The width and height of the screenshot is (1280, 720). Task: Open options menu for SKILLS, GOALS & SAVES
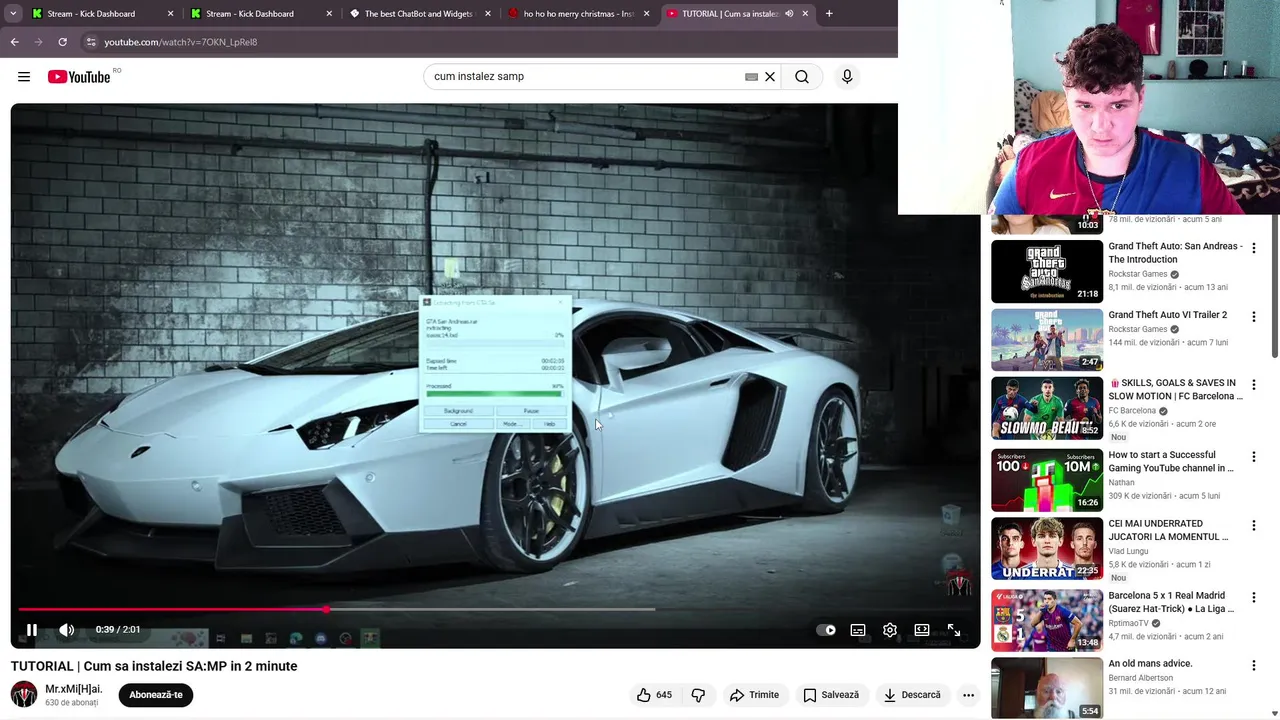coord(1253,385)
